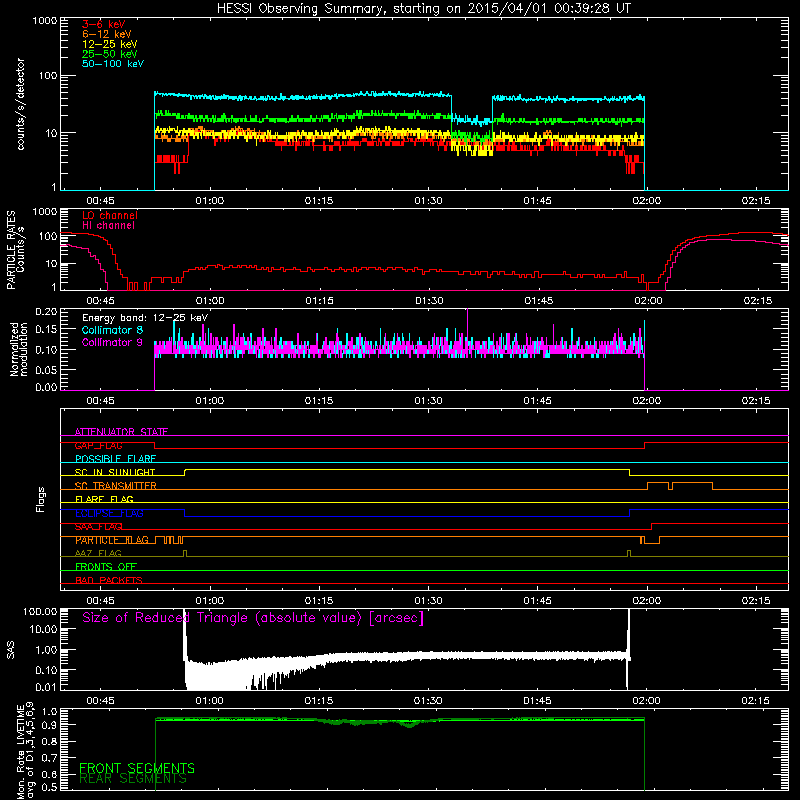This screenshot has width=800, height=800.
Task: Click the 0.01 tick of the SAS plot
Action: pyautogui.click(x=46, y=687)
